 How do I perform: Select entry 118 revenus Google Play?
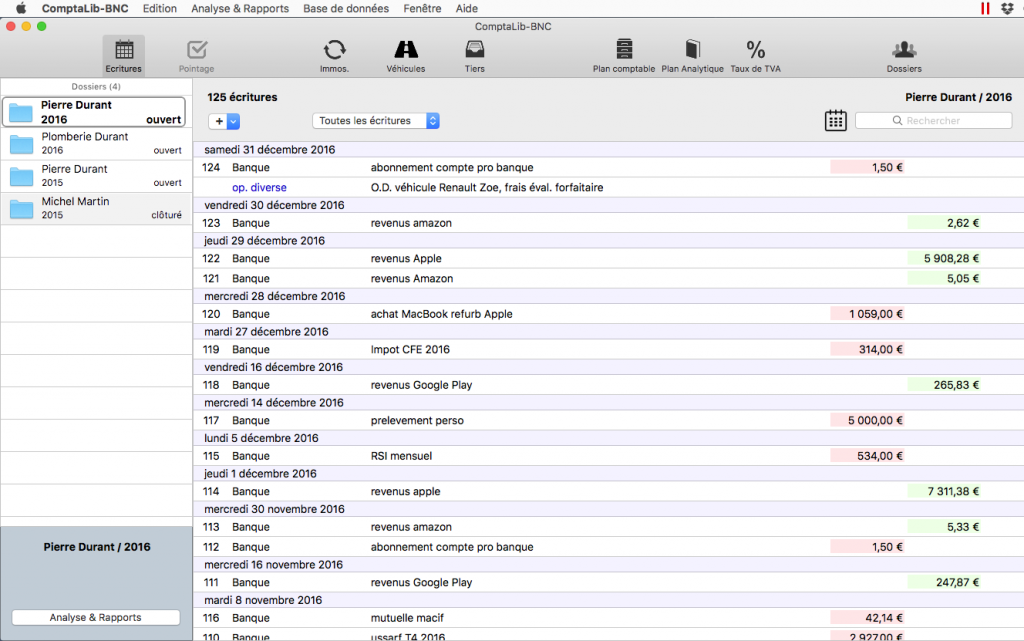[609, 385]
